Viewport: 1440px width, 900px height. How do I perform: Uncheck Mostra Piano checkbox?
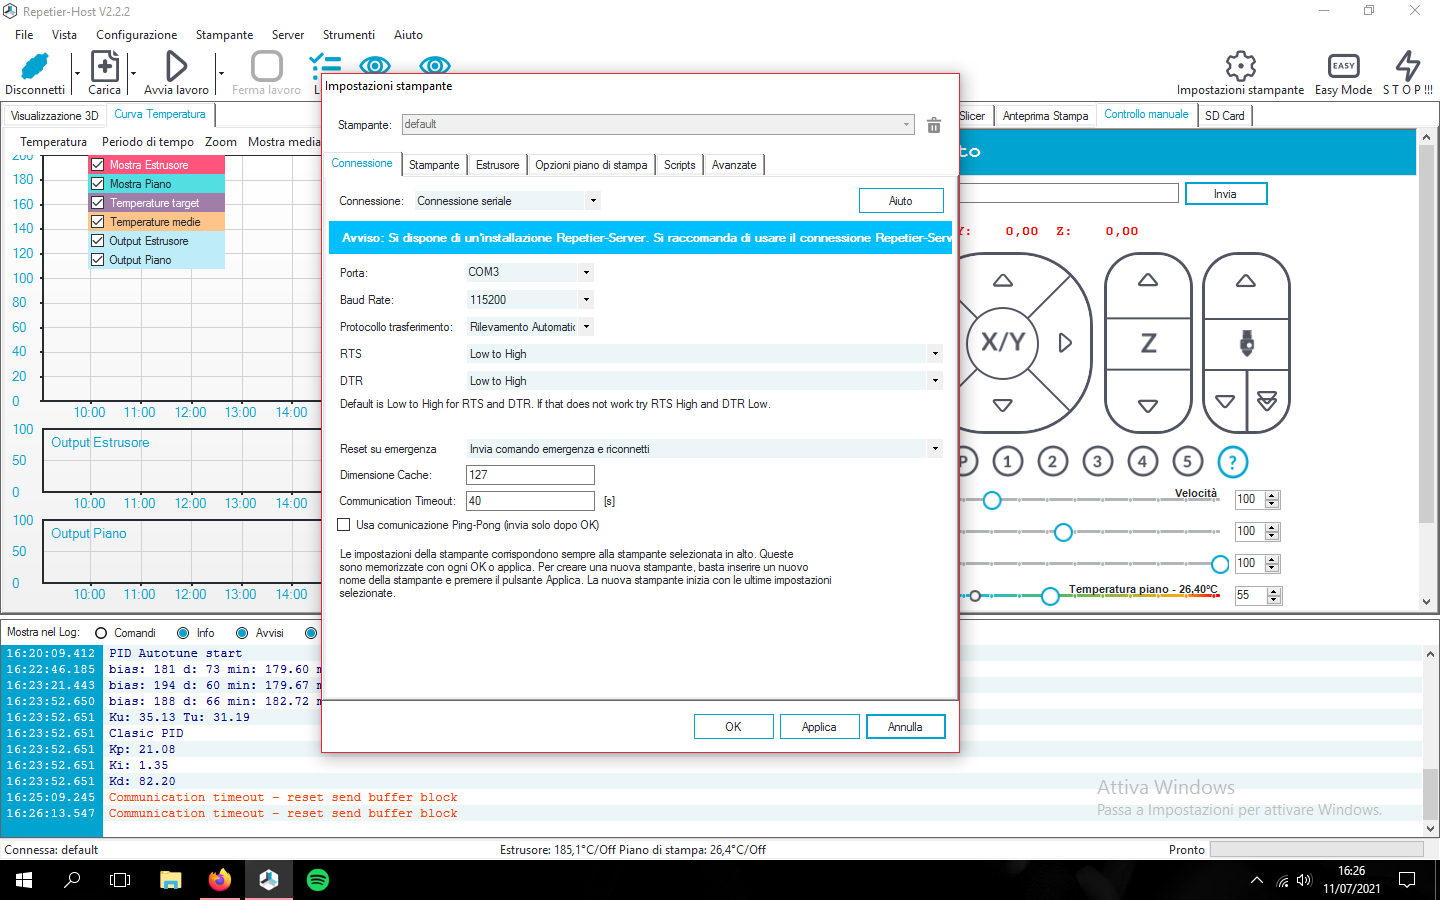98,184
